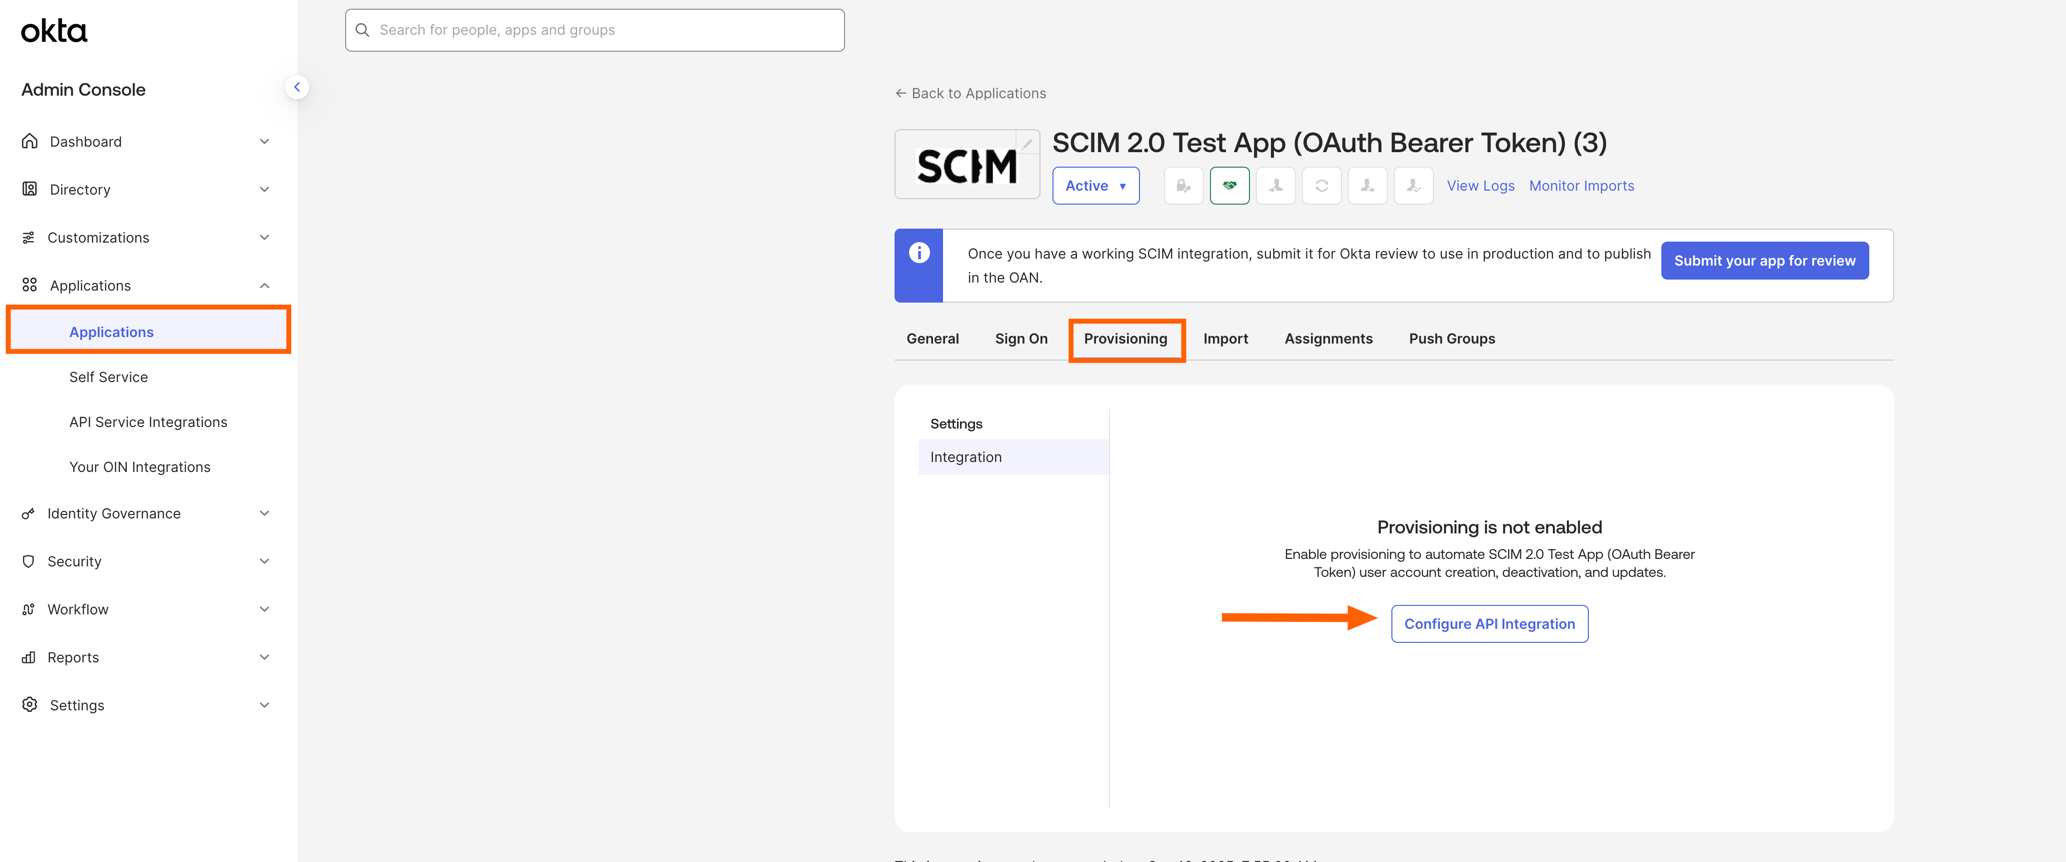
Task: Open Self Service in sidebar
Action: (x=108, y=377)
